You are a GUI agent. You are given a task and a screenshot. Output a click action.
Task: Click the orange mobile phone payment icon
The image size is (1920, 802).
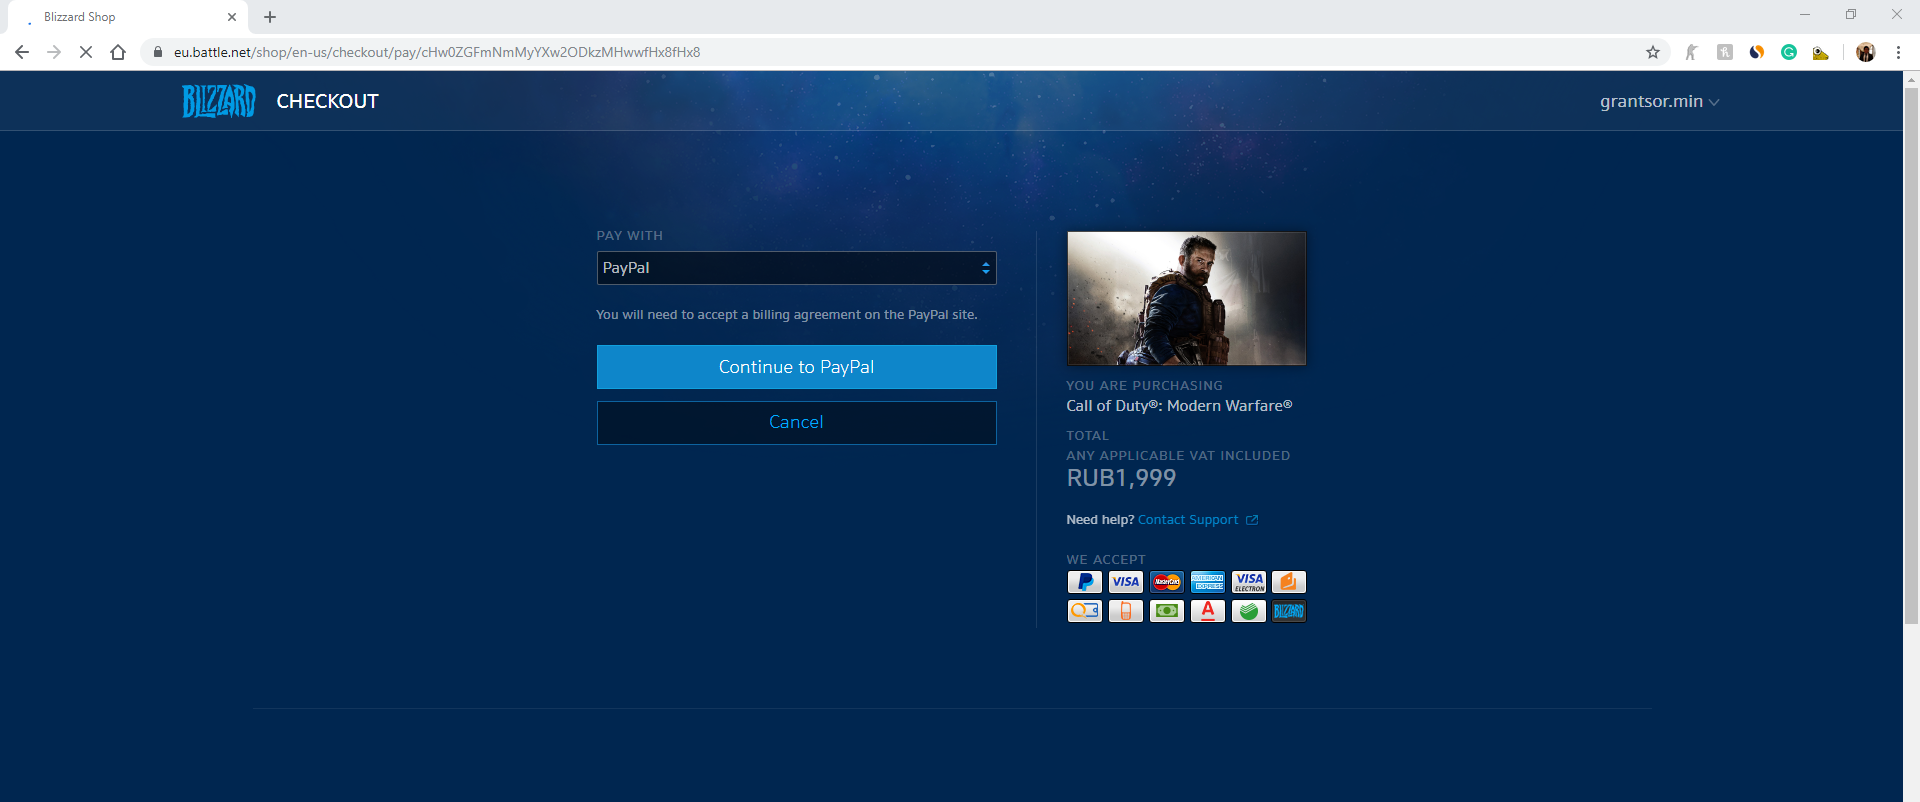[1126, 611]
